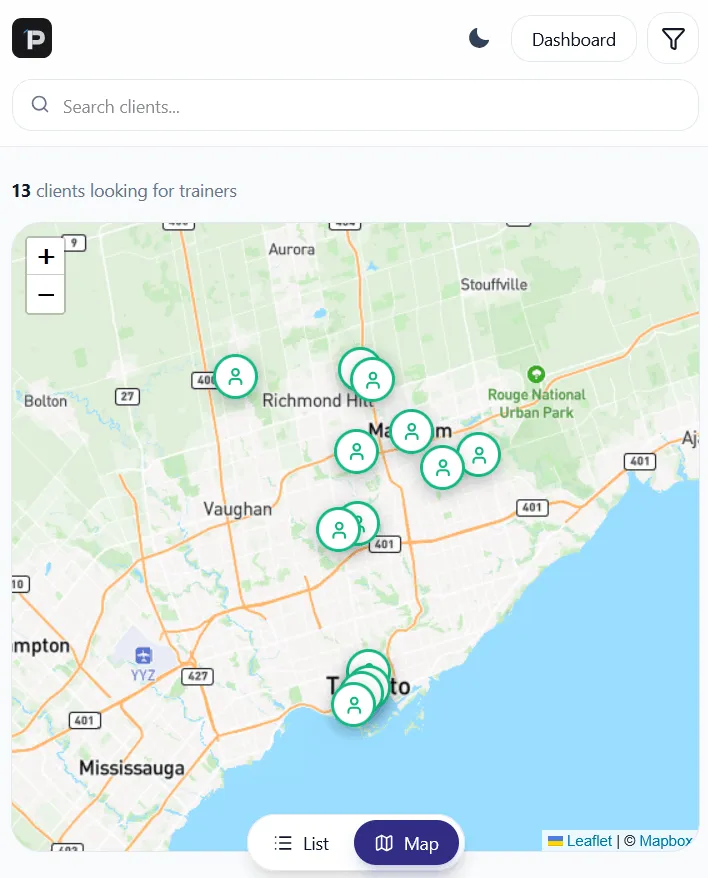Click the YYZ airport icon
Image resolution: width=708 pixels, height=878 pixels.
(x=143, y=654)
